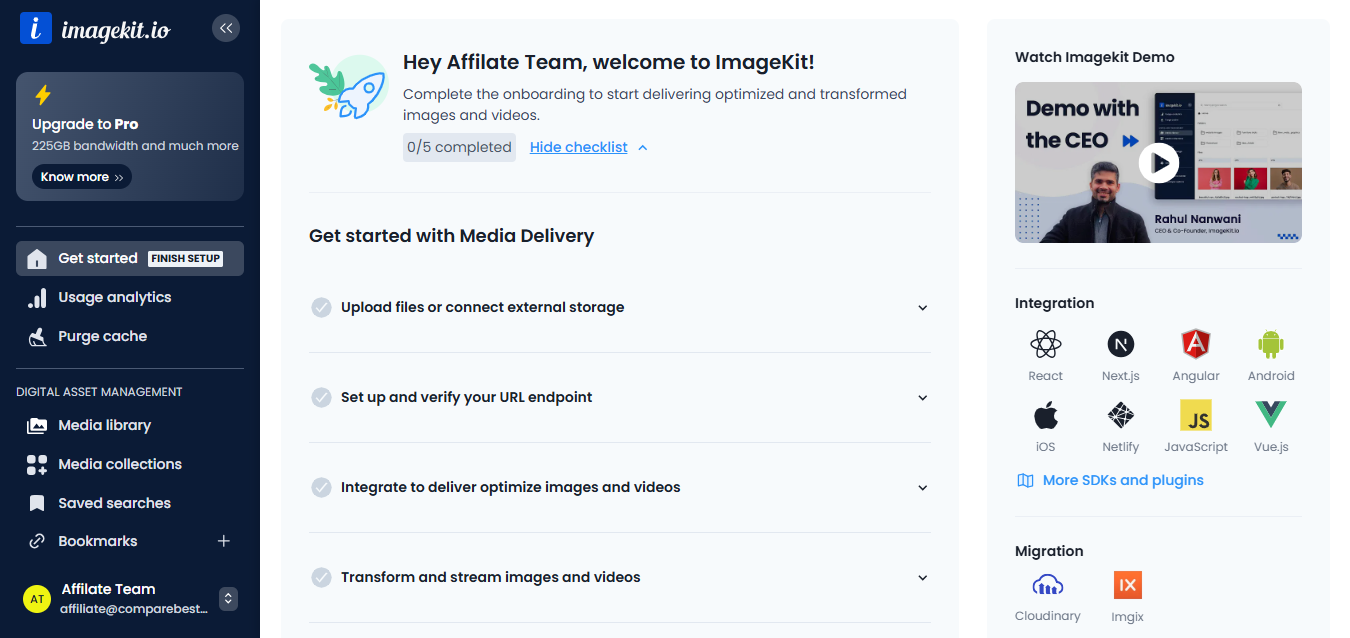Click the Integrate step check circle
Screen dimensions: 1350x638
coord(321,487)
